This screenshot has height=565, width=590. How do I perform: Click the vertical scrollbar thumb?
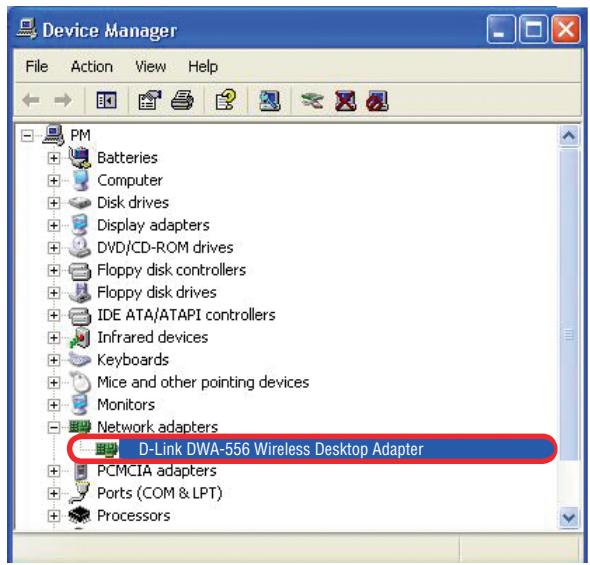point(569,304)
